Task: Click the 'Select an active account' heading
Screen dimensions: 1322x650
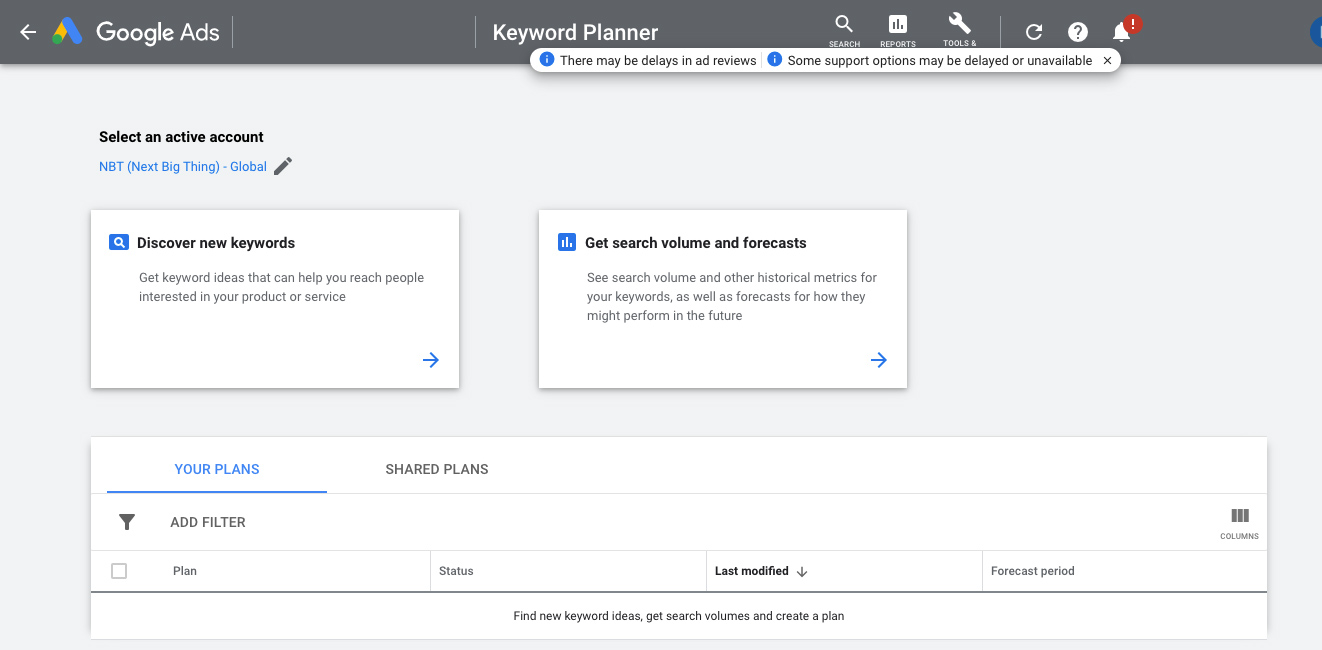Action: (x=181, y=137)
